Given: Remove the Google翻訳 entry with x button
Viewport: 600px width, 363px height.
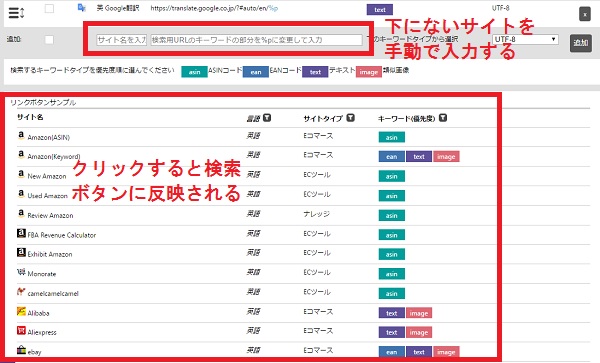Looking at the screenshot, I should 585,14.
